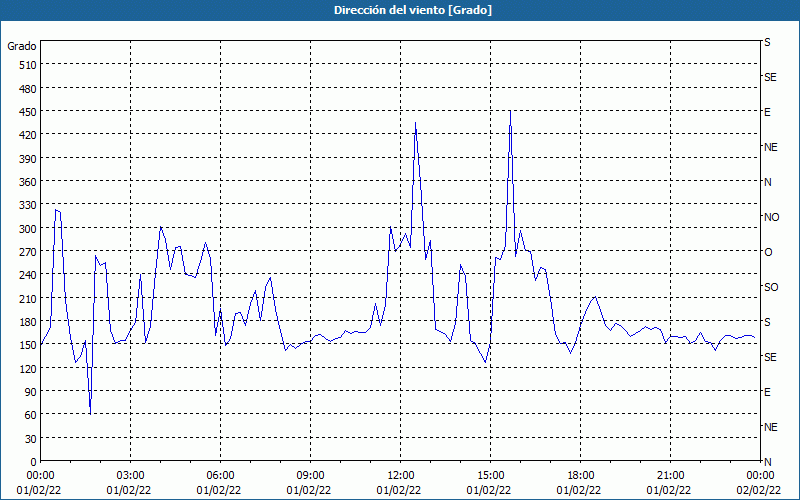800x500 pixels.
Task: Click the "210" degree axis label
Action: 29,298
